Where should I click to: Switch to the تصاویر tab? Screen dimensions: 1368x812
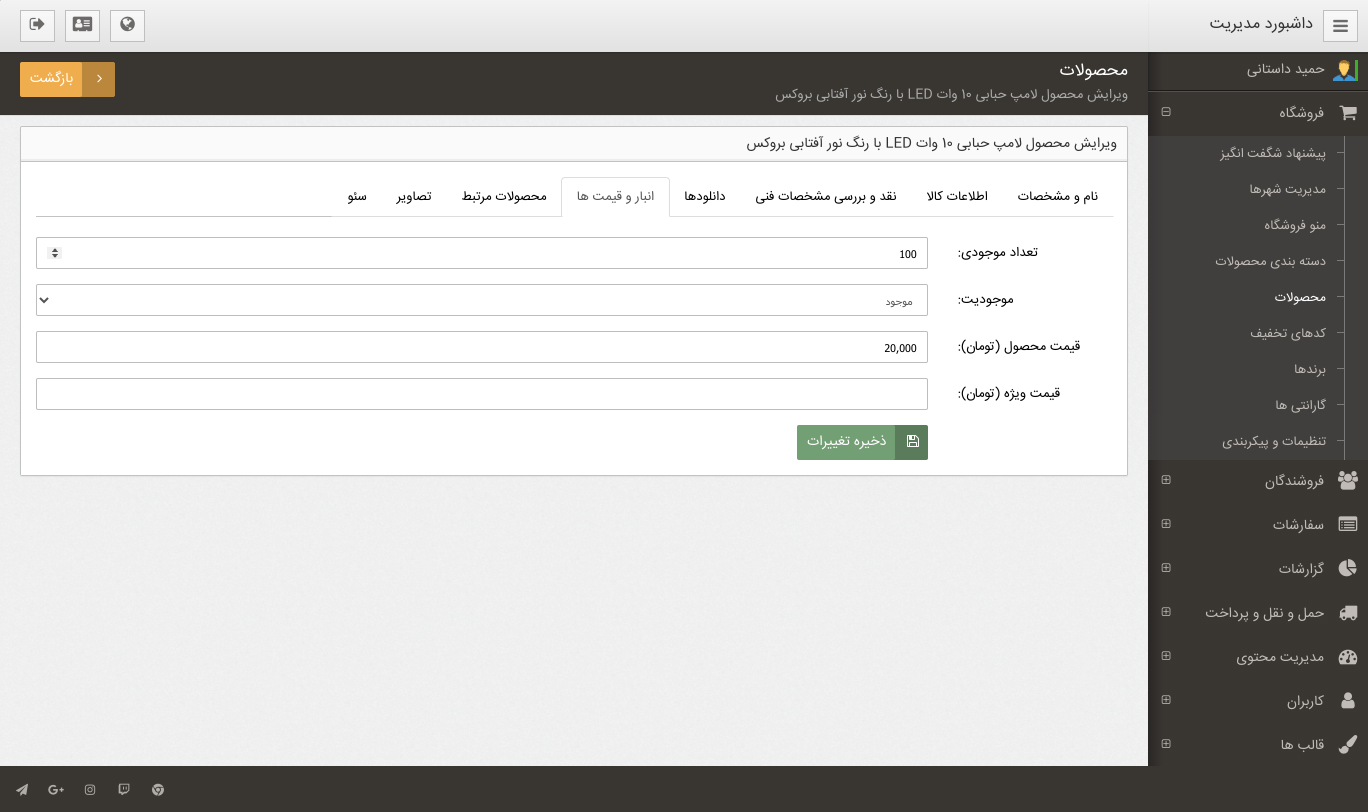pos(414,196)
